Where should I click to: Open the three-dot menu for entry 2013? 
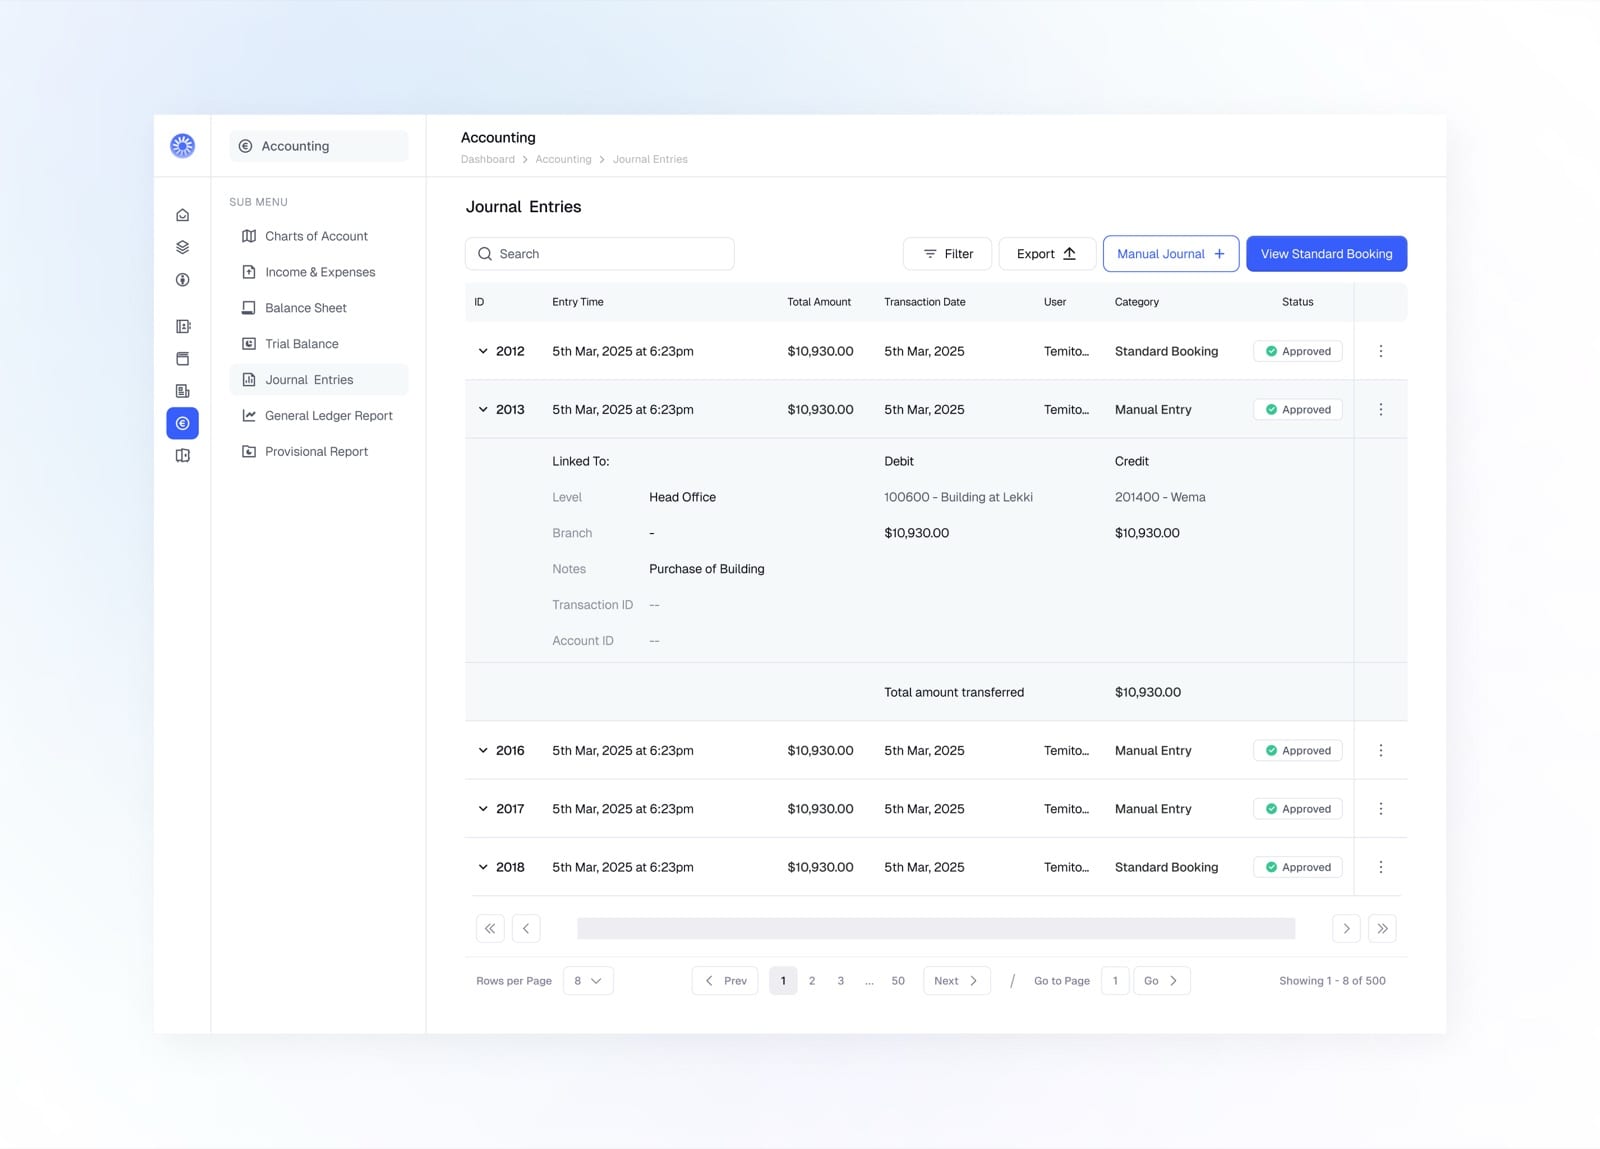[1380, 409]
